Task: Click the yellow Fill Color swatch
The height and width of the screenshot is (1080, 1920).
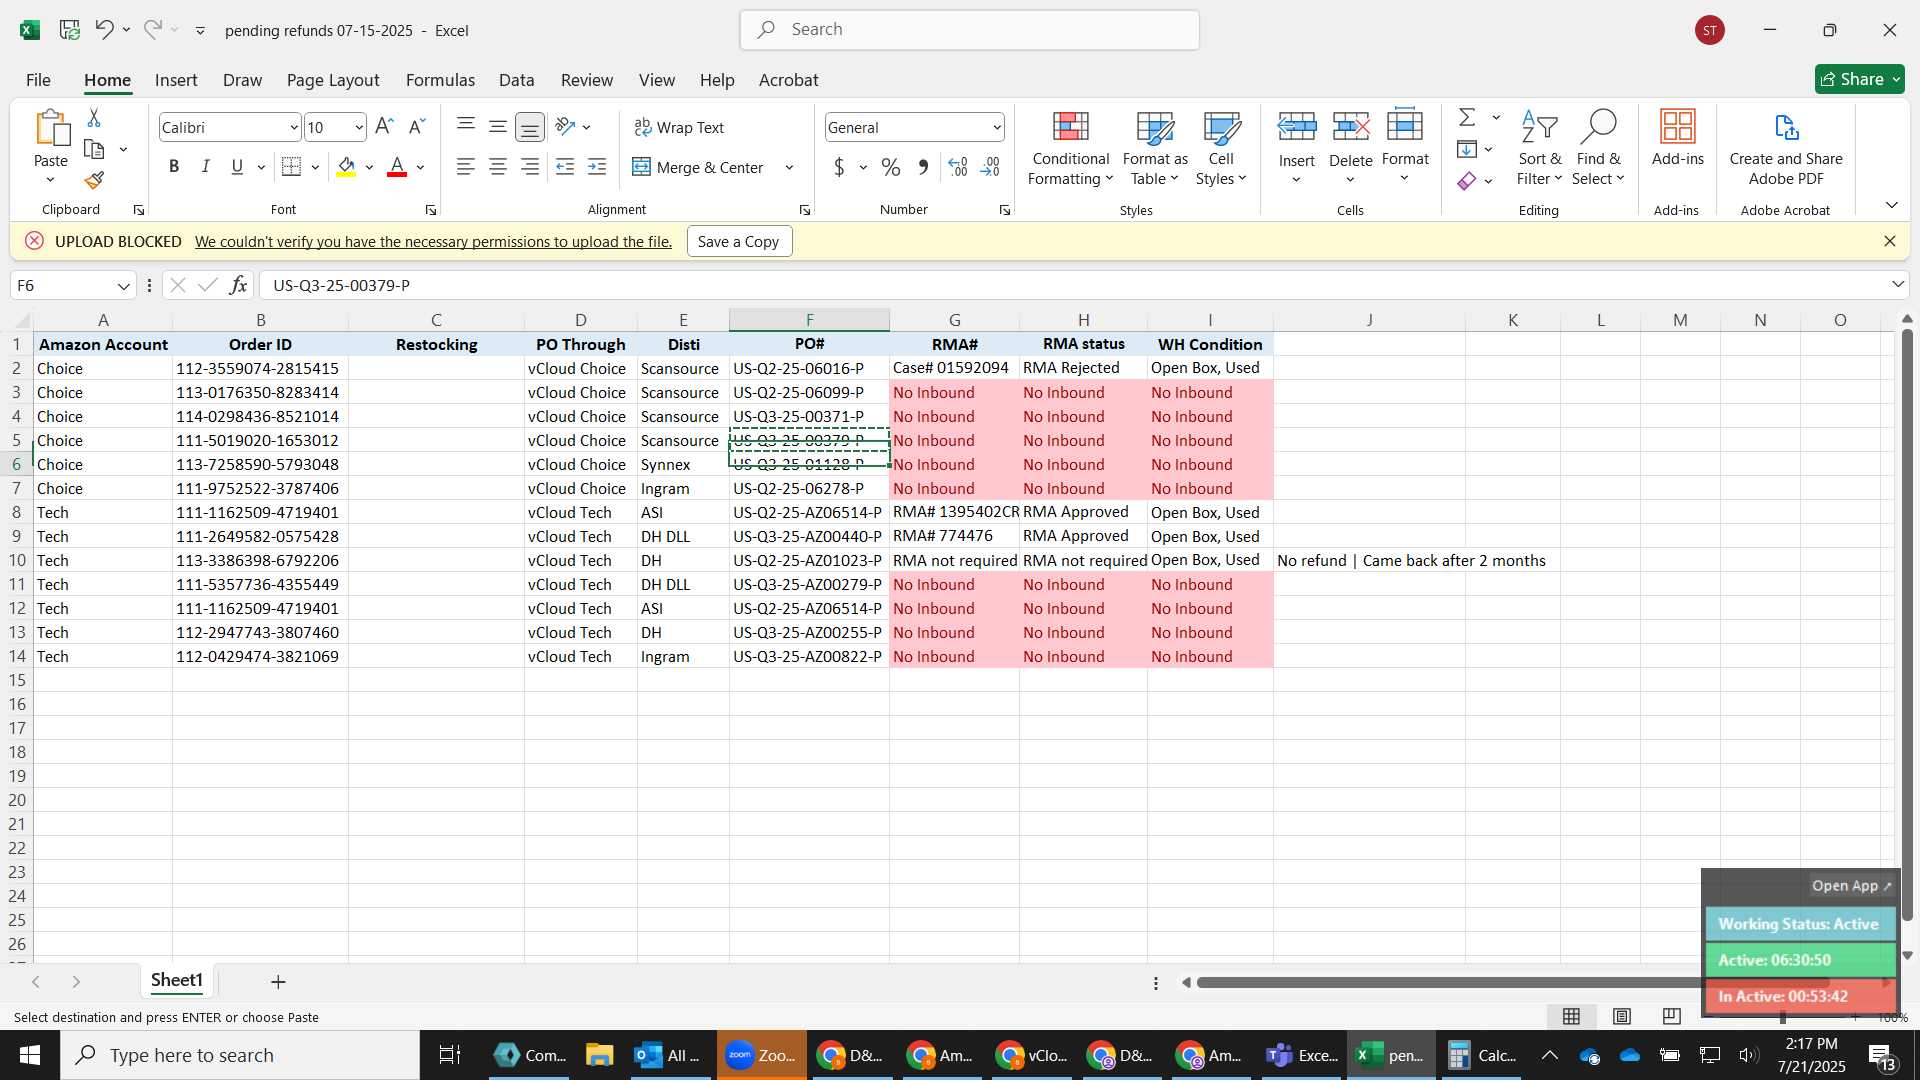Action: pyautogui.click(x=346, y=167)
